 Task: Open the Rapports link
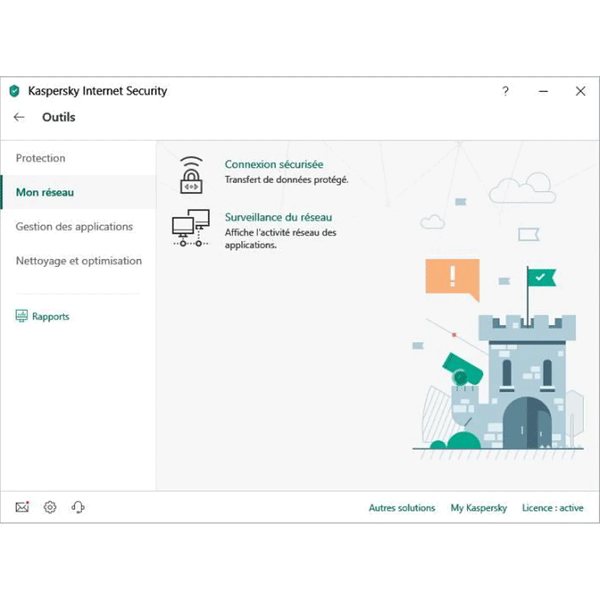51,316
